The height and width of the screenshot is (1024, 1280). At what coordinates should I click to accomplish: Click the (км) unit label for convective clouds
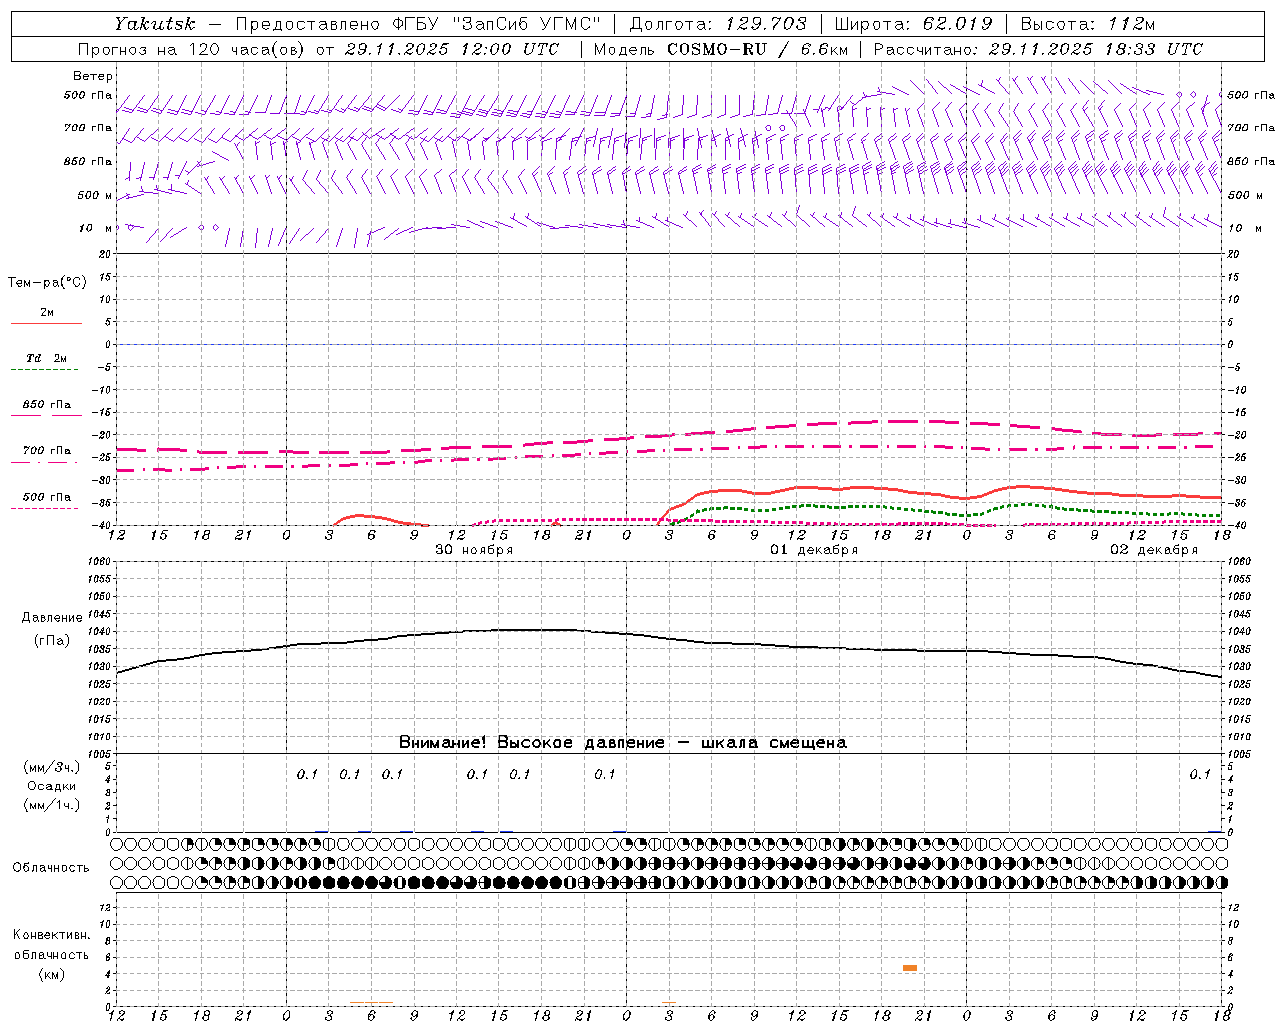click(x=51, y=975)
